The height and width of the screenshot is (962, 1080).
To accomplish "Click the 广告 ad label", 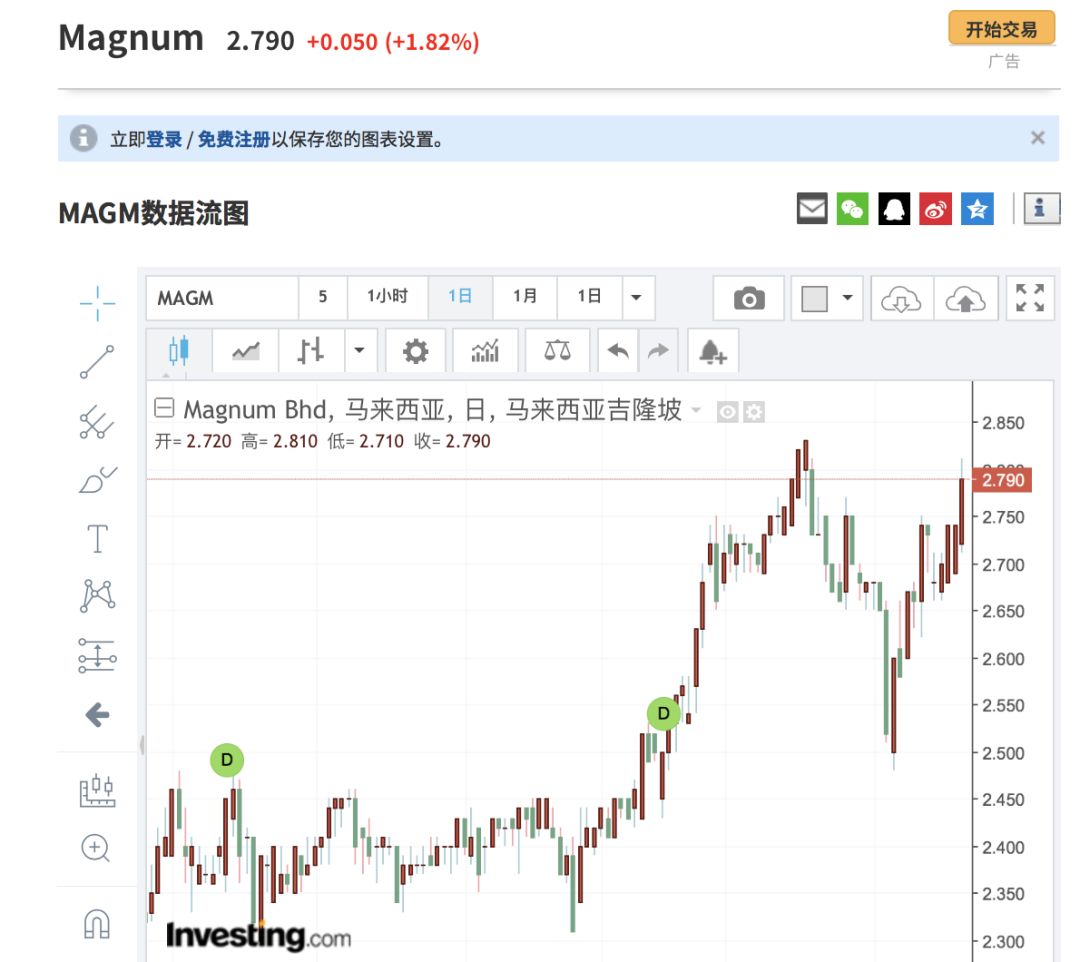I will [1003, 61].
